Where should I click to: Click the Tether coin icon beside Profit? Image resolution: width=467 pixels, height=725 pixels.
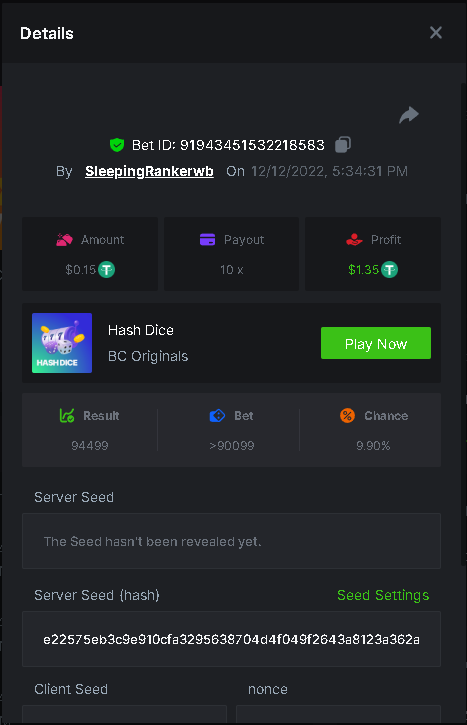[389, 270]
